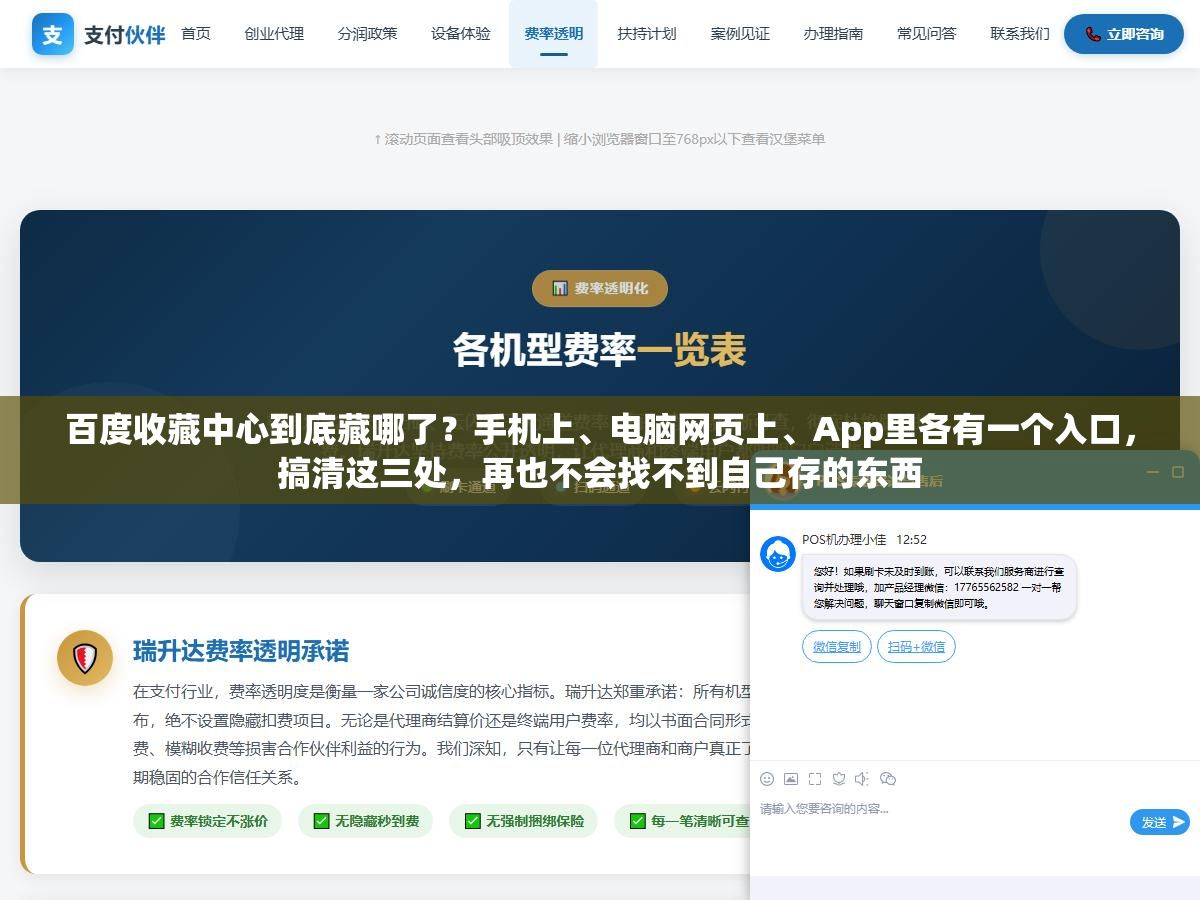The width and height of the screenshot is (1200, 900).
Task: Click the 费率锁定不涨价 check badge
Action: pyautogui.click(x=208, y=821)
